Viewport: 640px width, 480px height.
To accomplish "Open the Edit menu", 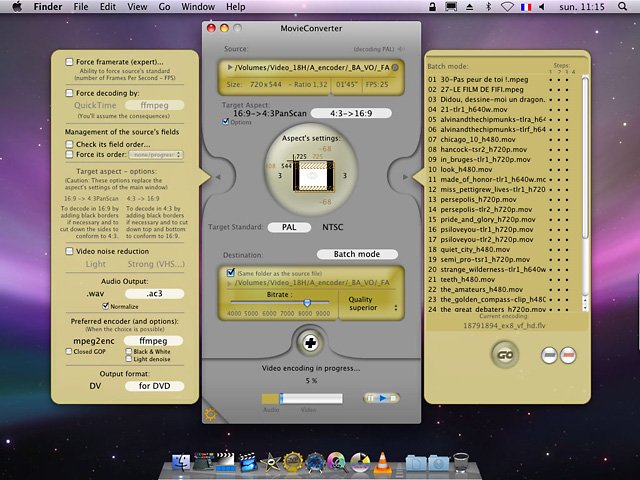I will tap(108, 7).
